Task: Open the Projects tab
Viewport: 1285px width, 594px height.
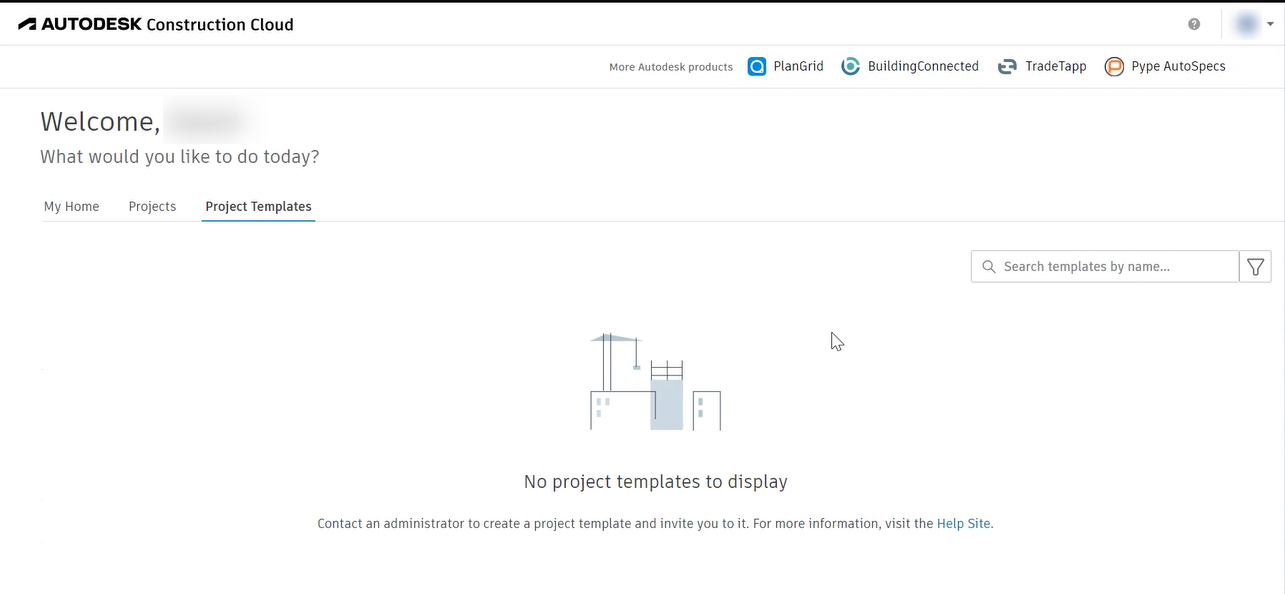Action: click(152, 206)
